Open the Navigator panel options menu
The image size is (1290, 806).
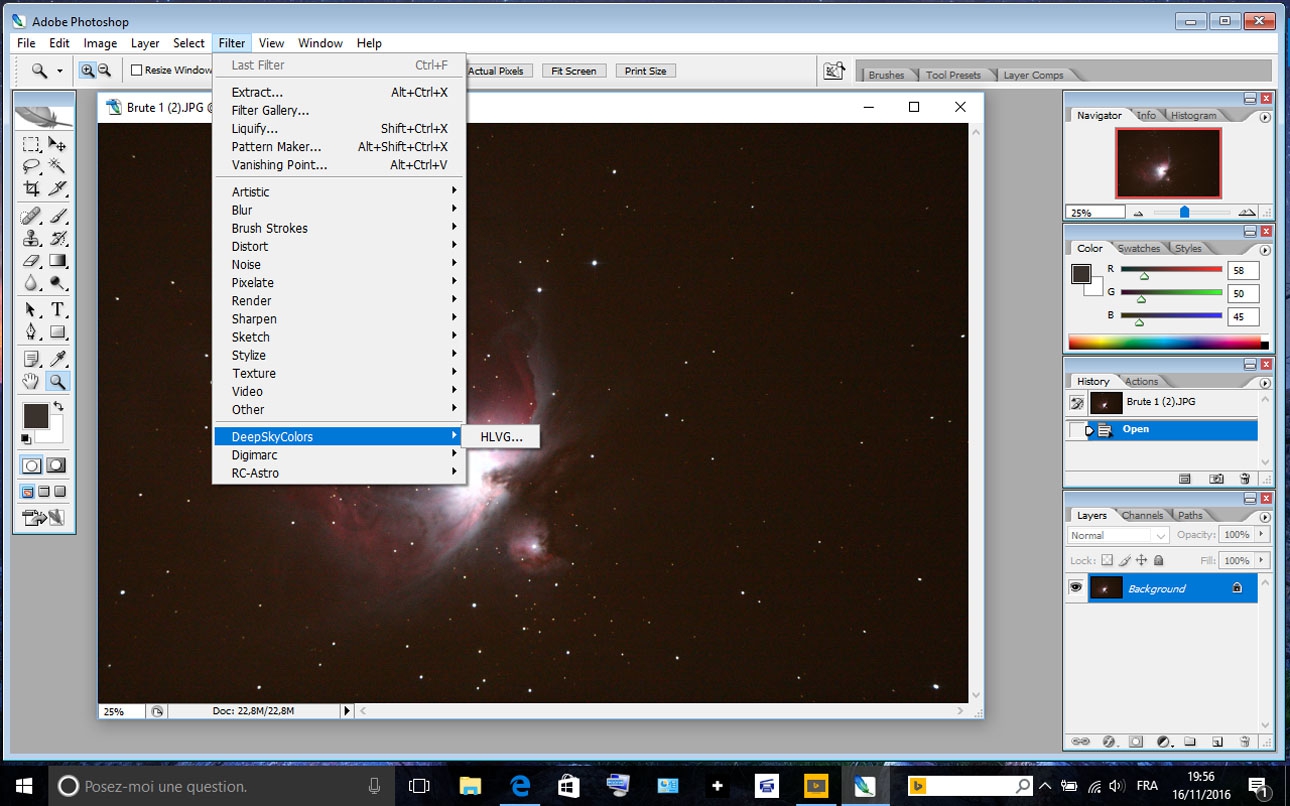coord(1265,117)
